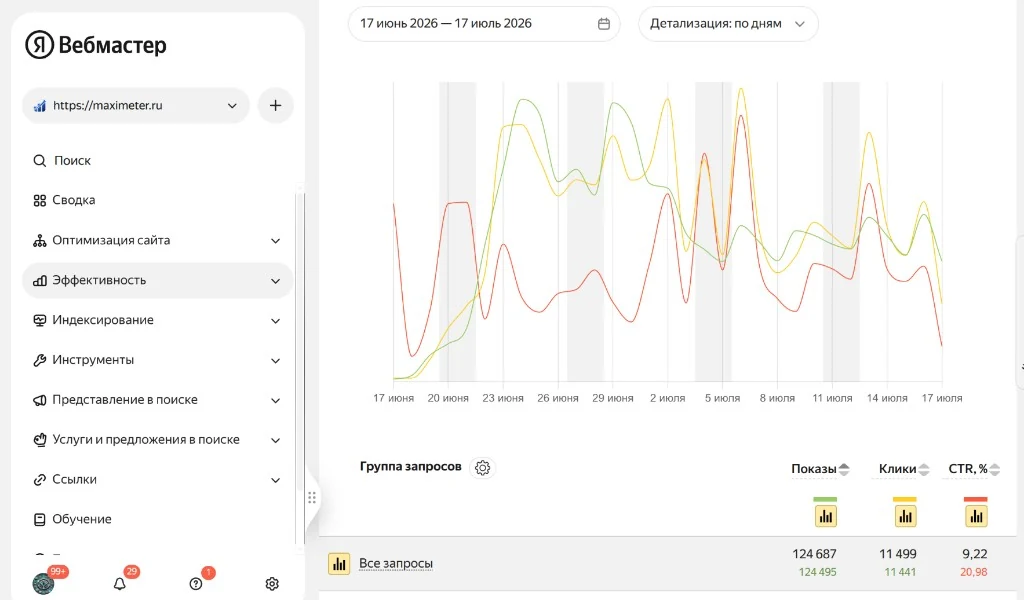
Task: Expand the Индексирование chevron
Action: [x=276, y=321]
